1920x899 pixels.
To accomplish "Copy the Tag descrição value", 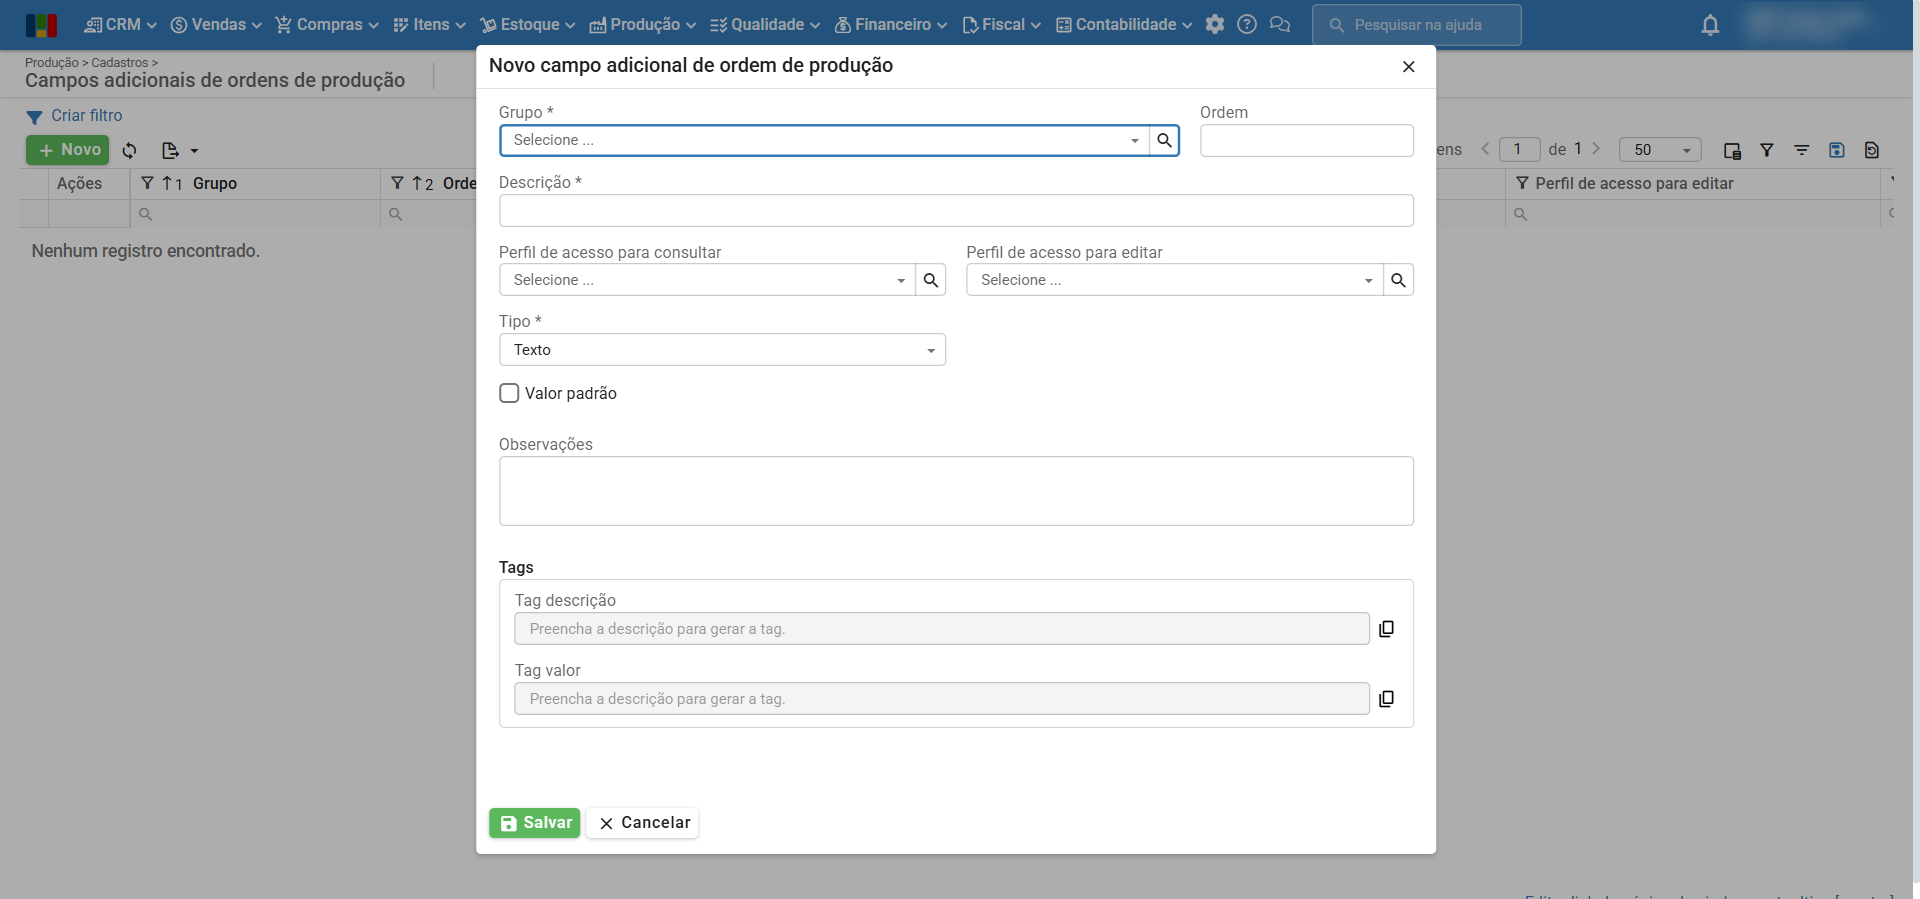I will click(1386, 629).
